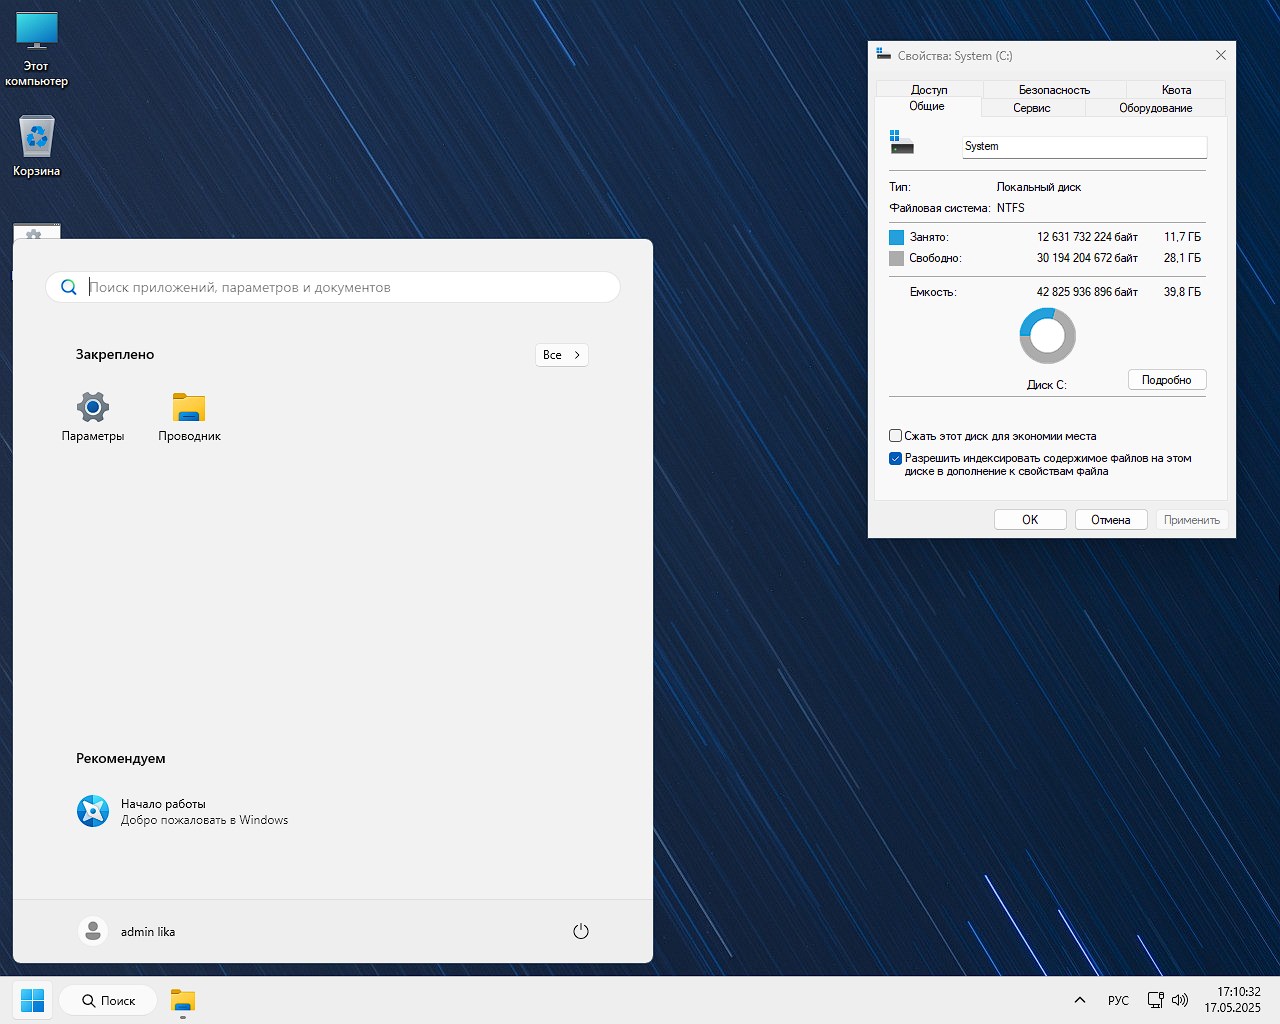Click the Применить button
Screen dimensions: 1280x1024
pos(1192,520)
